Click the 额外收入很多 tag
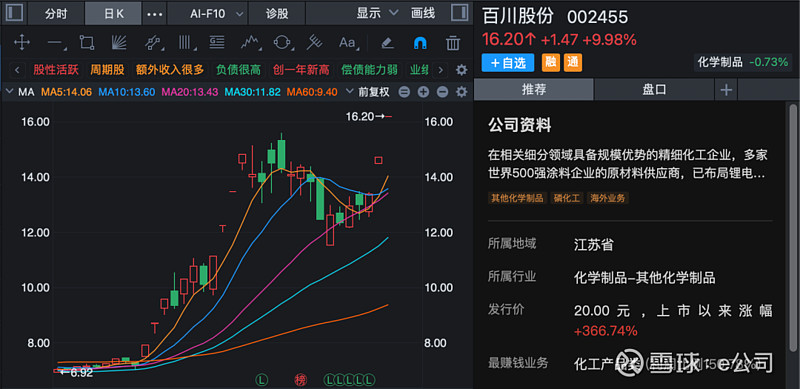 click(x=170, y=70)
